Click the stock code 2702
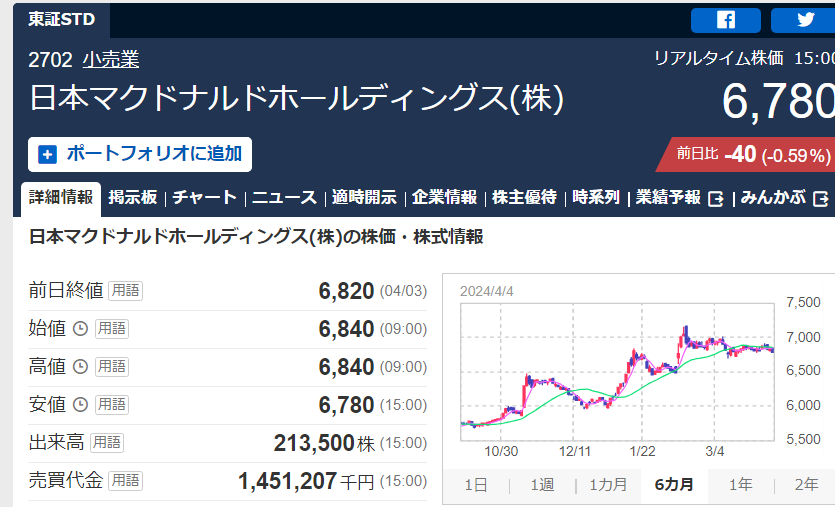 [50, 60]
